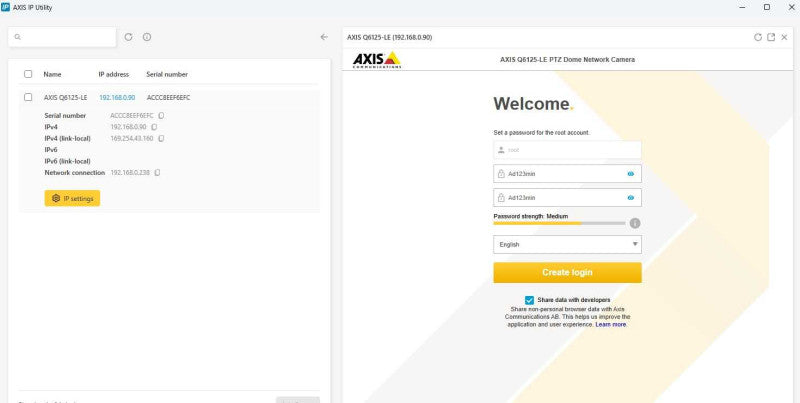The image size is (800, 403).
Task: Show password in first password field
Action: [631, 174]
